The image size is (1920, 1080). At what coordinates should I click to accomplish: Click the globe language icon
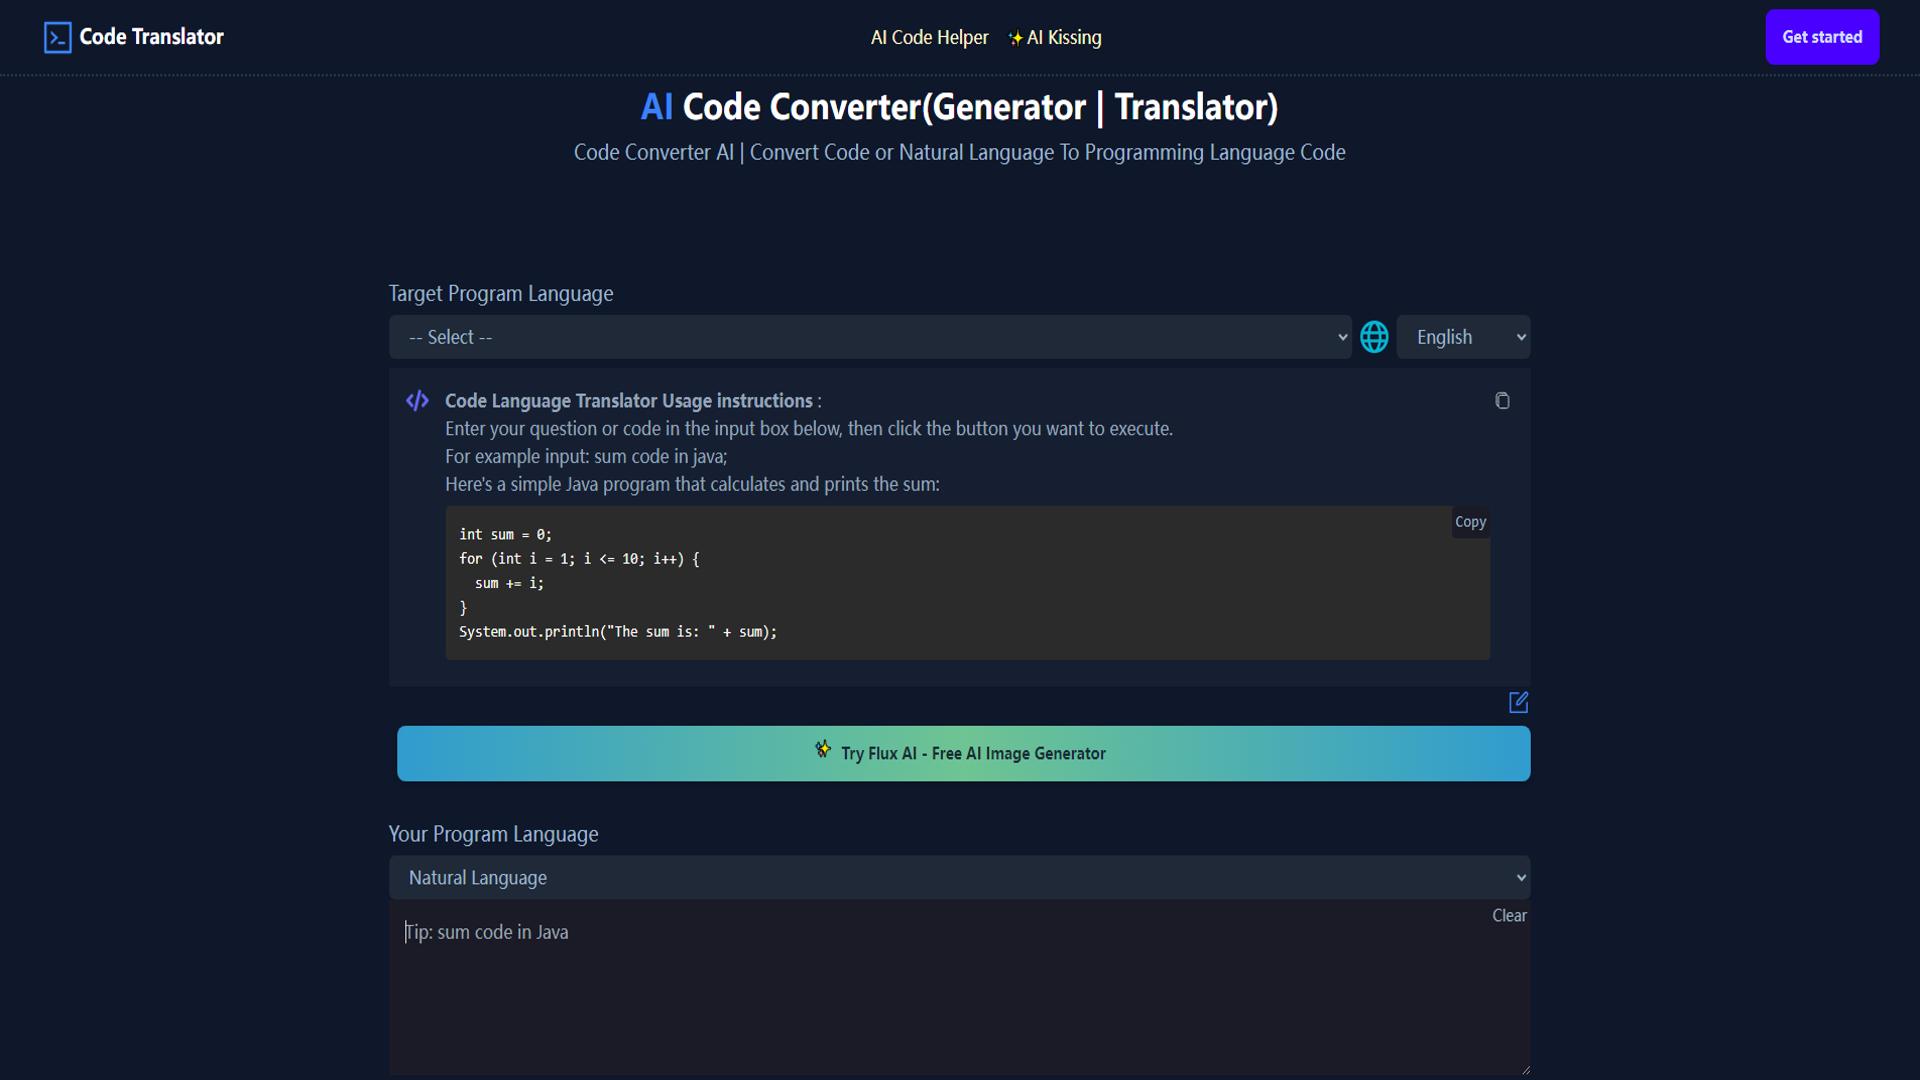[x=1374, y=337]
